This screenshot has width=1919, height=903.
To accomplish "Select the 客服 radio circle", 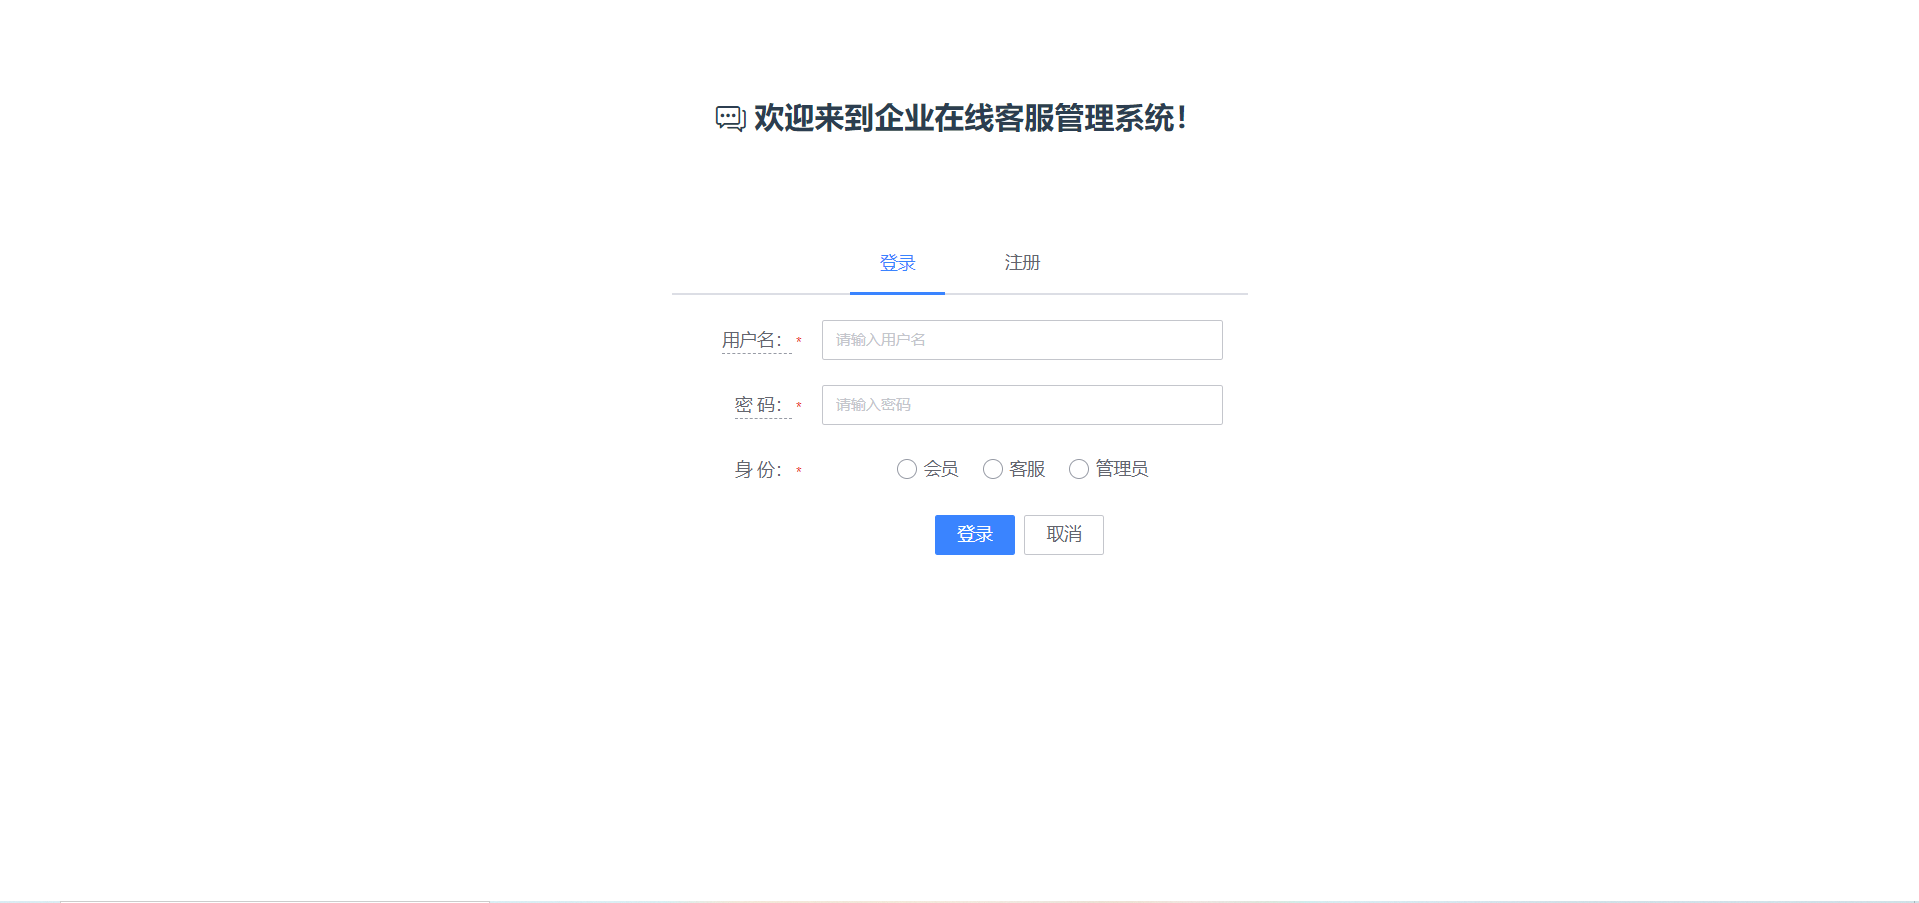I will pyautogui.click(x=993, y=469).
